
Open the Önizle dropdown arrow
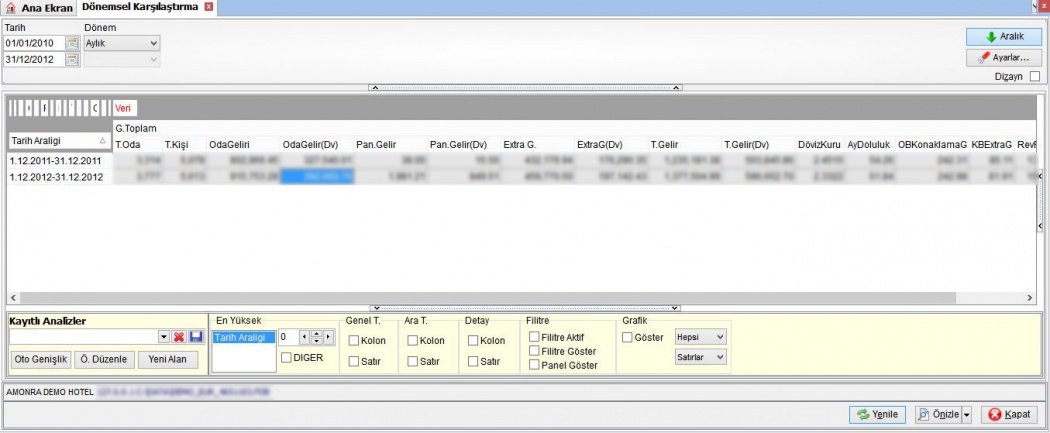point(966,415)
